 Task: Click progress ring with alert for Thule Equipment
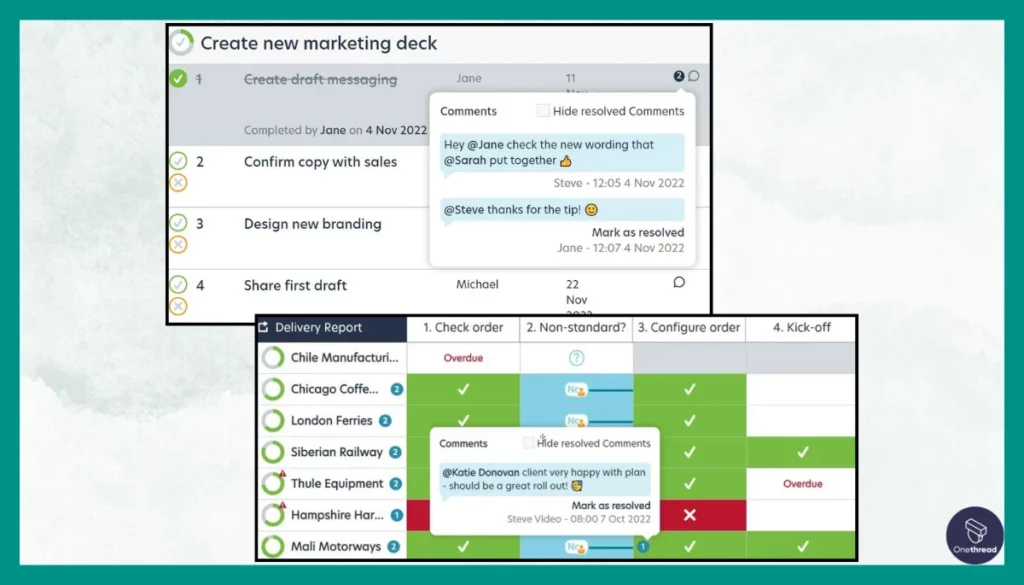click(x=273, y=483)
